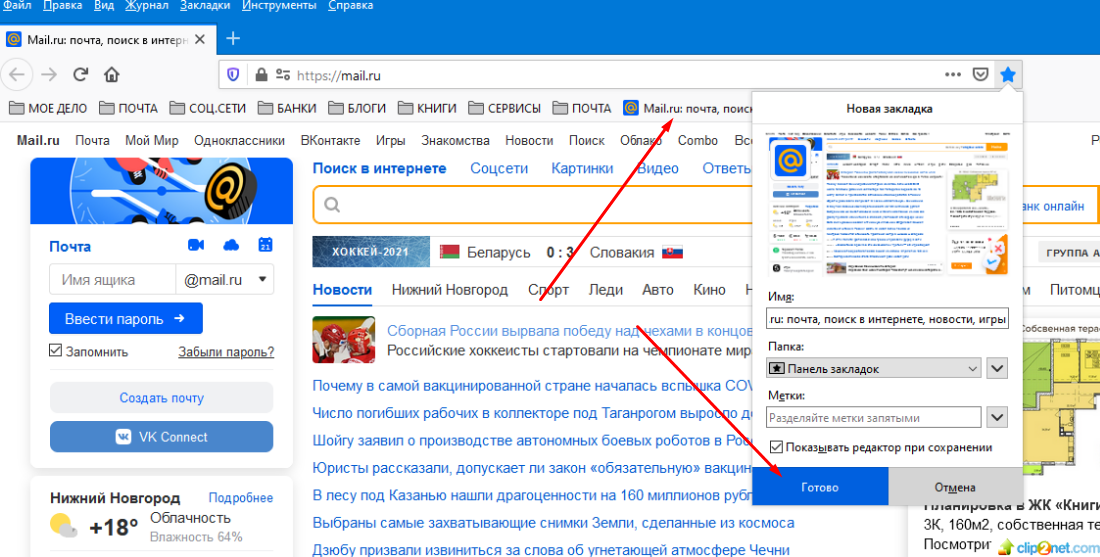Open the ХОККЕЙ-2021 banner
Image resolution: width=1100 pixels, height=557 pixels.
(370, 252)
